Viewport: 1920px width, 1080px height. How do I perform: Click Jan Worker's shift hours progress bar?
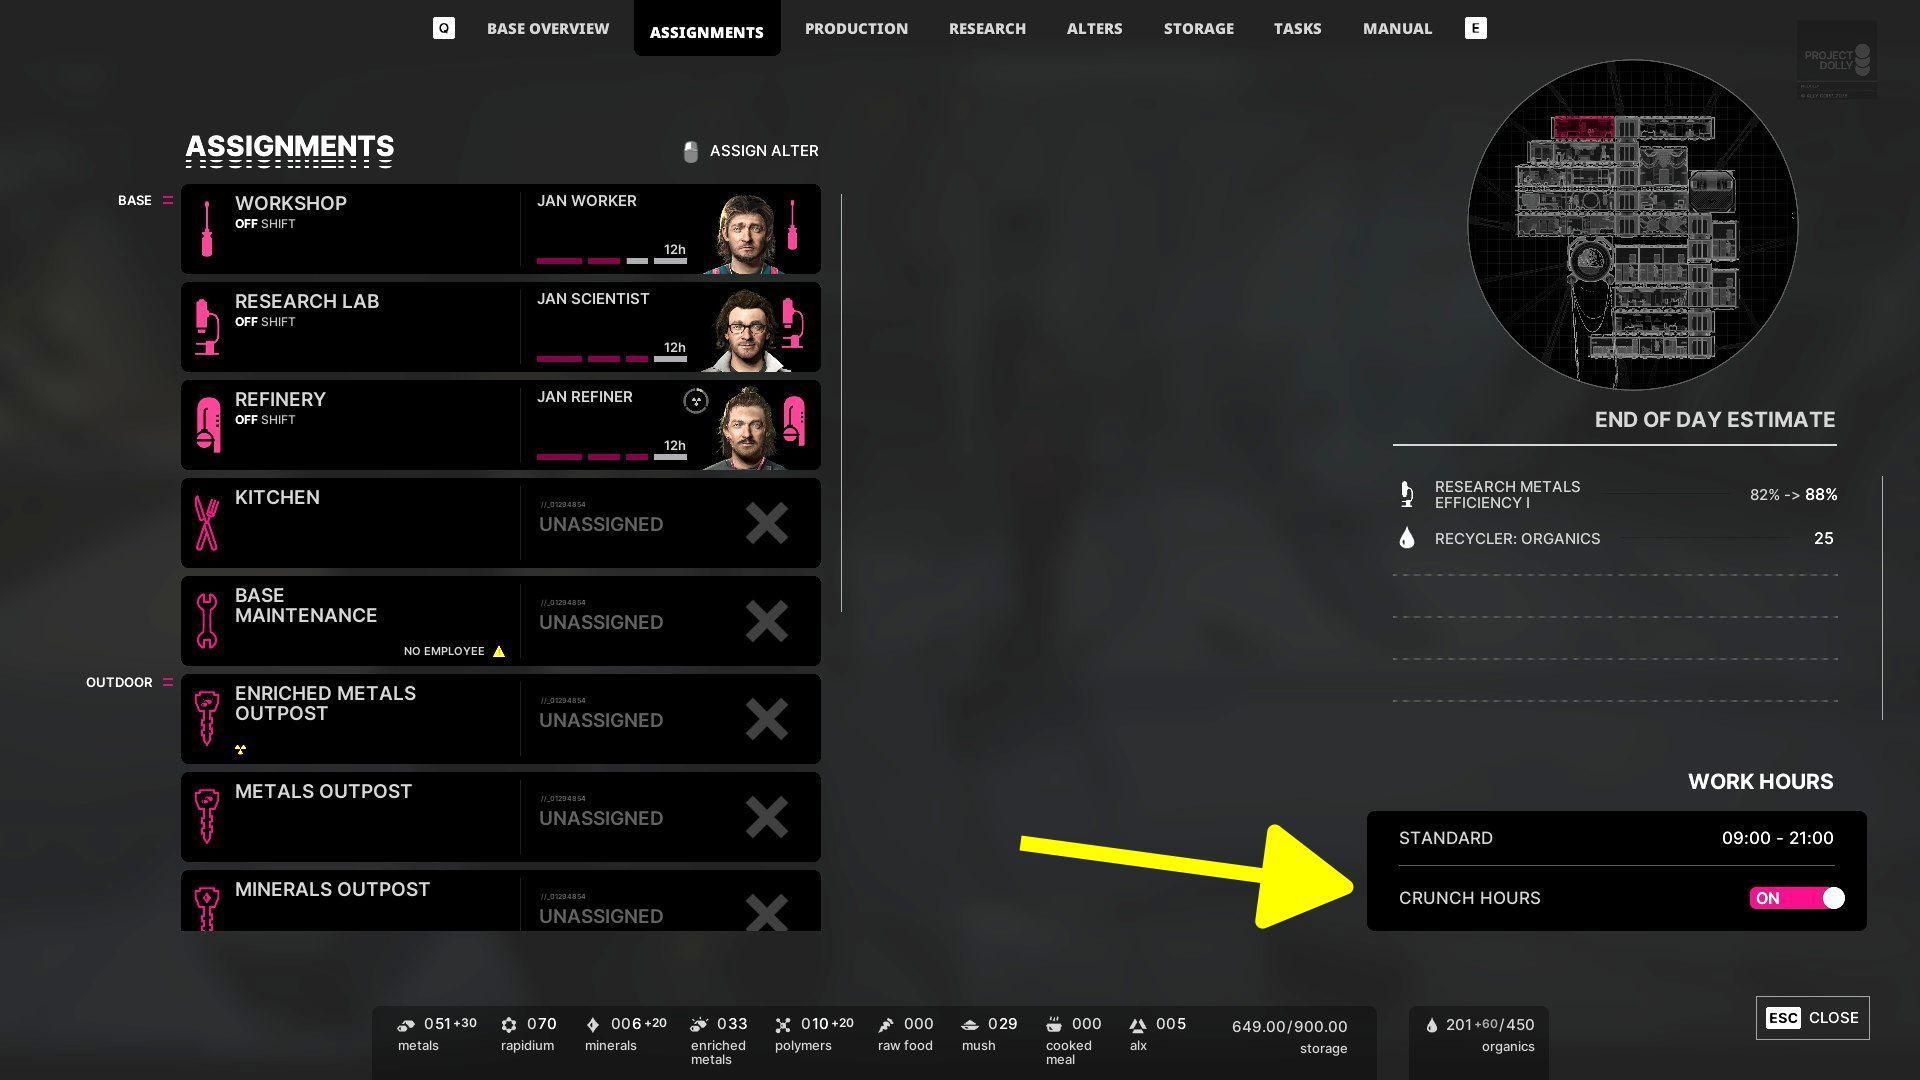pyautogui.click(x=611, y=261)
